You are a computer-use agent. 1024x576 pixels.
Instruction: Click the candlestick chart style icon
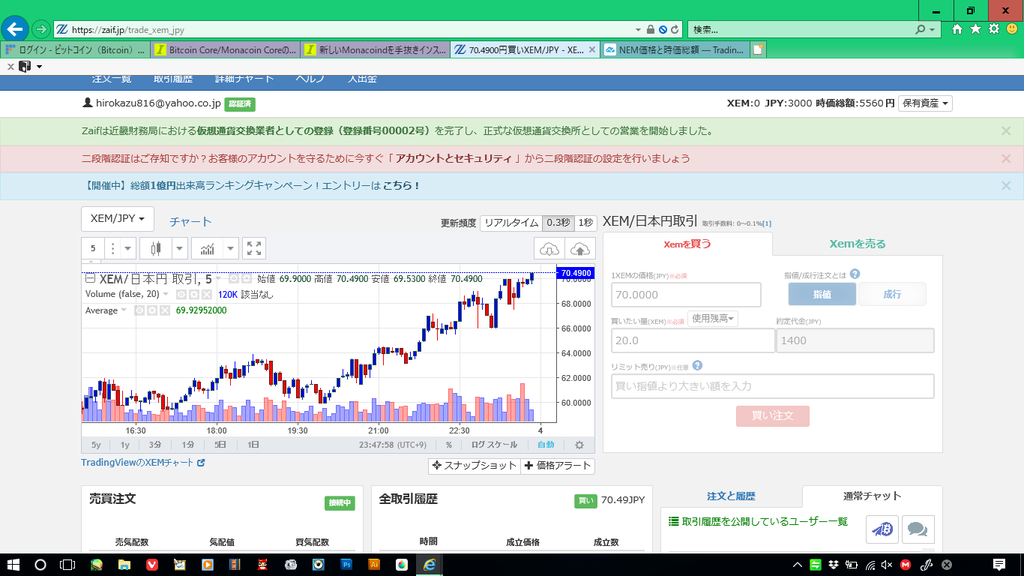click(155, 248)
